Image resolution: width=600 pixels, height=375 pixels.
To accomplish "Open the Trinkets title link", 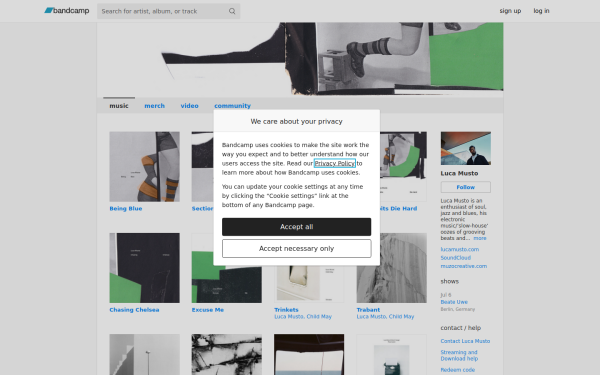I will [286, 310].
